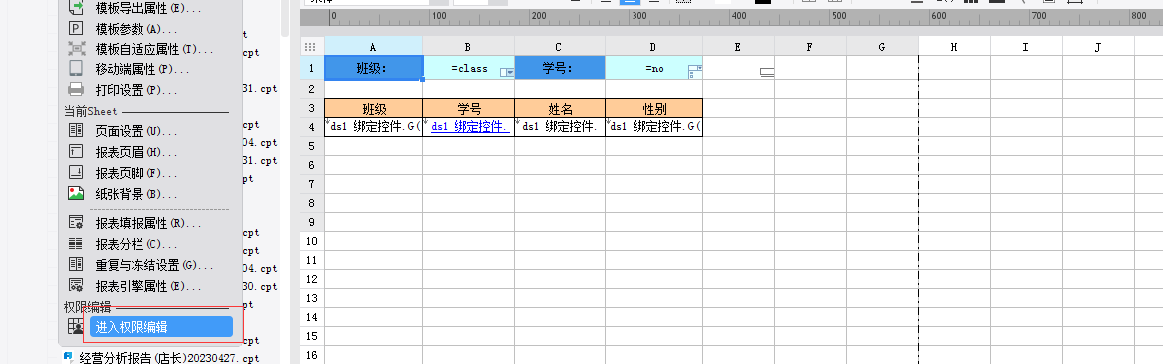Select row 3 header

tap(312, 108)
